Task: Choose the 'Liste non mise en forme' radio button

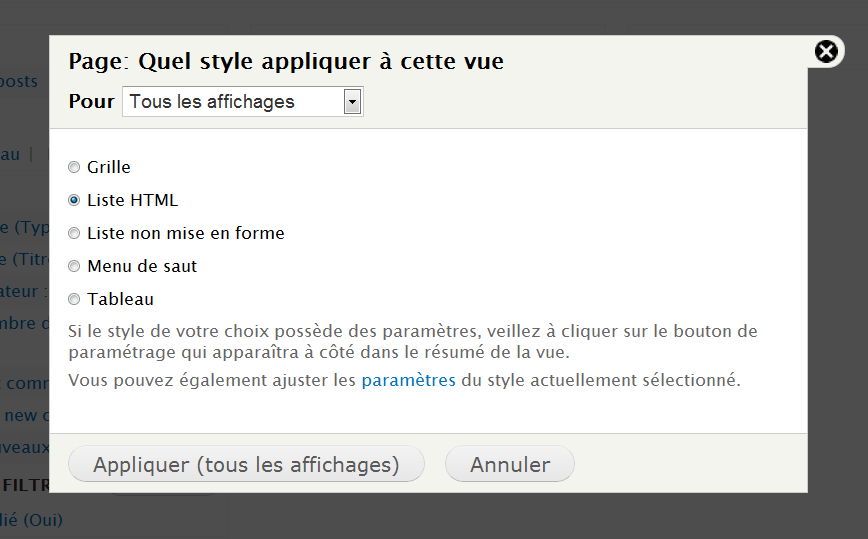Action: point(74,233)
